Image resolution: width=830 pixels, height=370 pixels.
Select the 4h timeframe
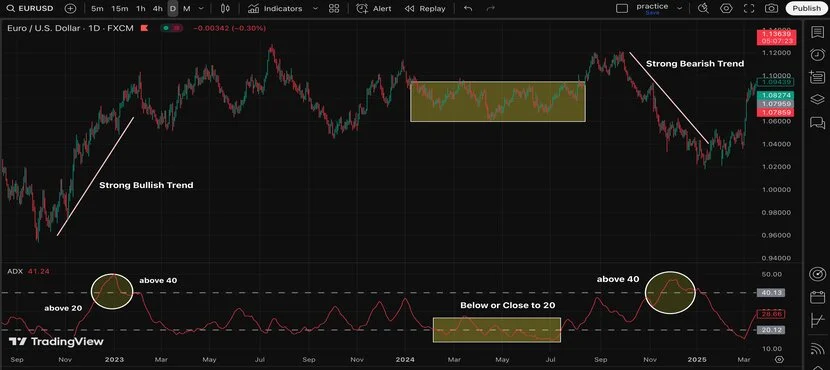pos(157,8)
